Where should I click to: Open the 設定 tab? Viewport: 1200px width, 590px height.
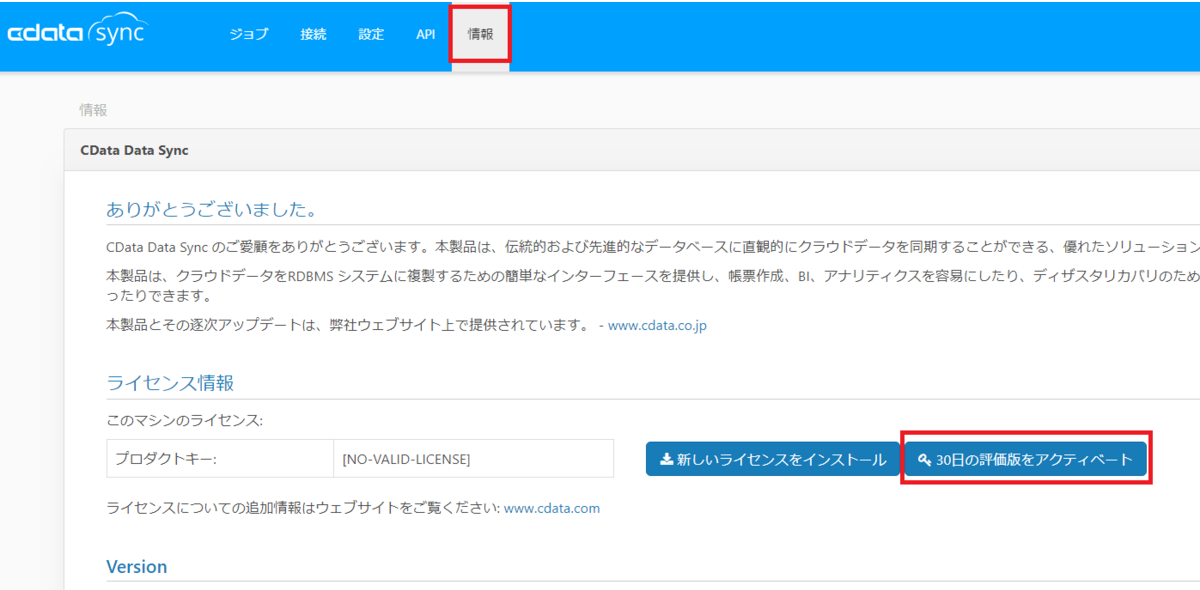pyautogui.click(x=371, y=34)
